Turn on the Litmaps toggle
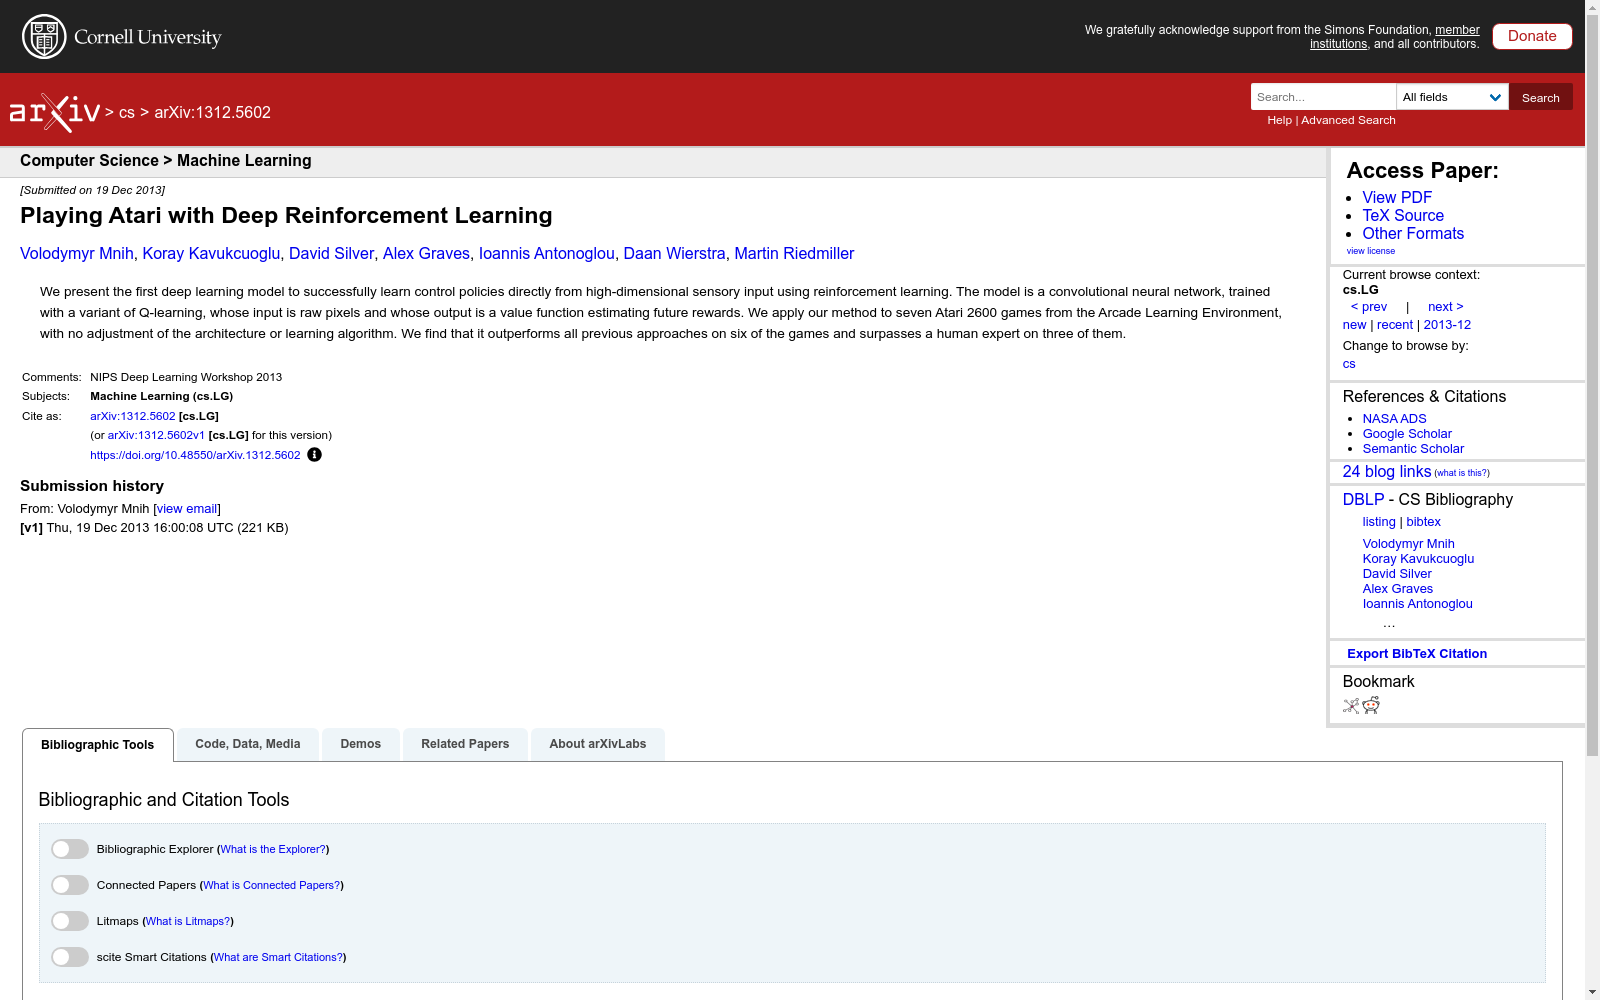 tap(70, 921)
